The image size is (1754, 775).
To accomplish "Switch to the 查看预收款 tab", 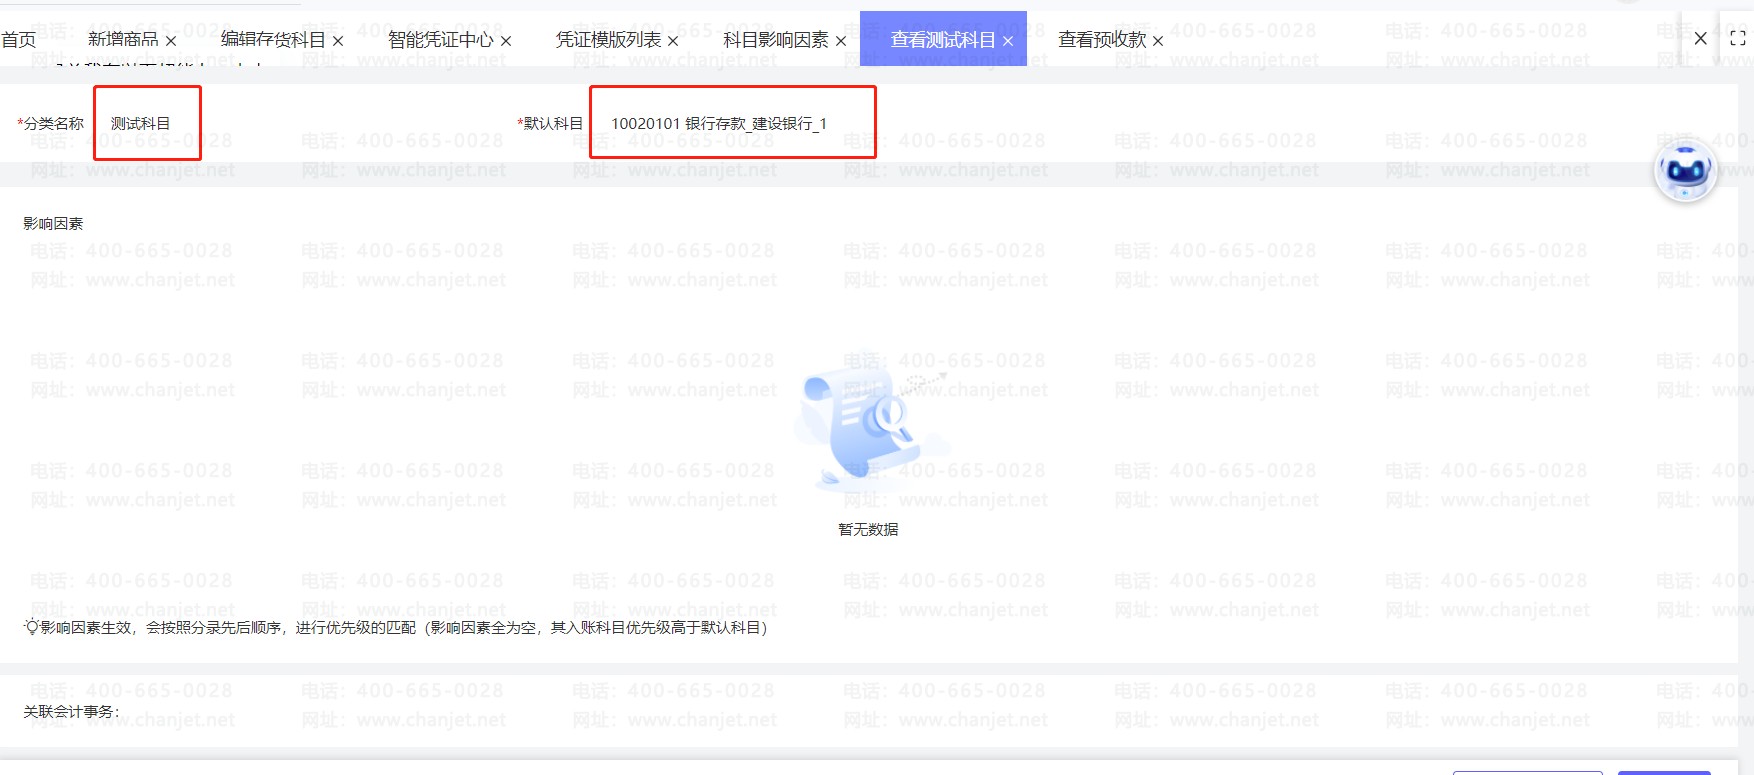I will [x=1101, y=40].
